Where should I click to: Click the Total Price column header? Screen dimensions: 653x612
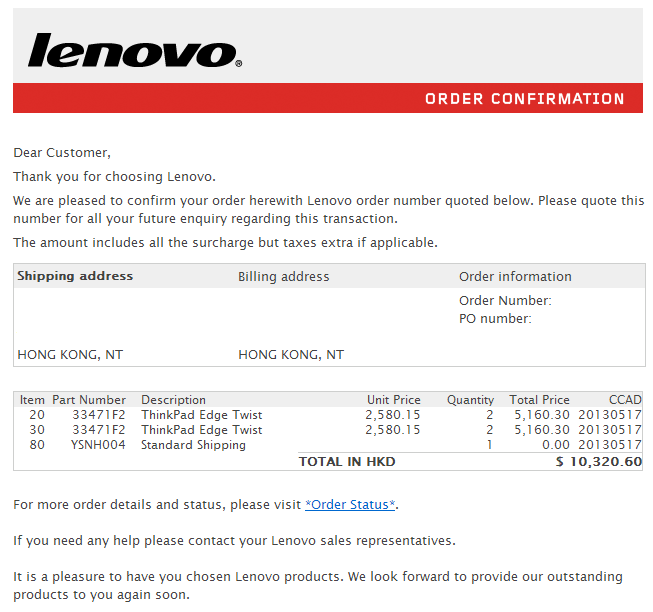tap(539, 400)
